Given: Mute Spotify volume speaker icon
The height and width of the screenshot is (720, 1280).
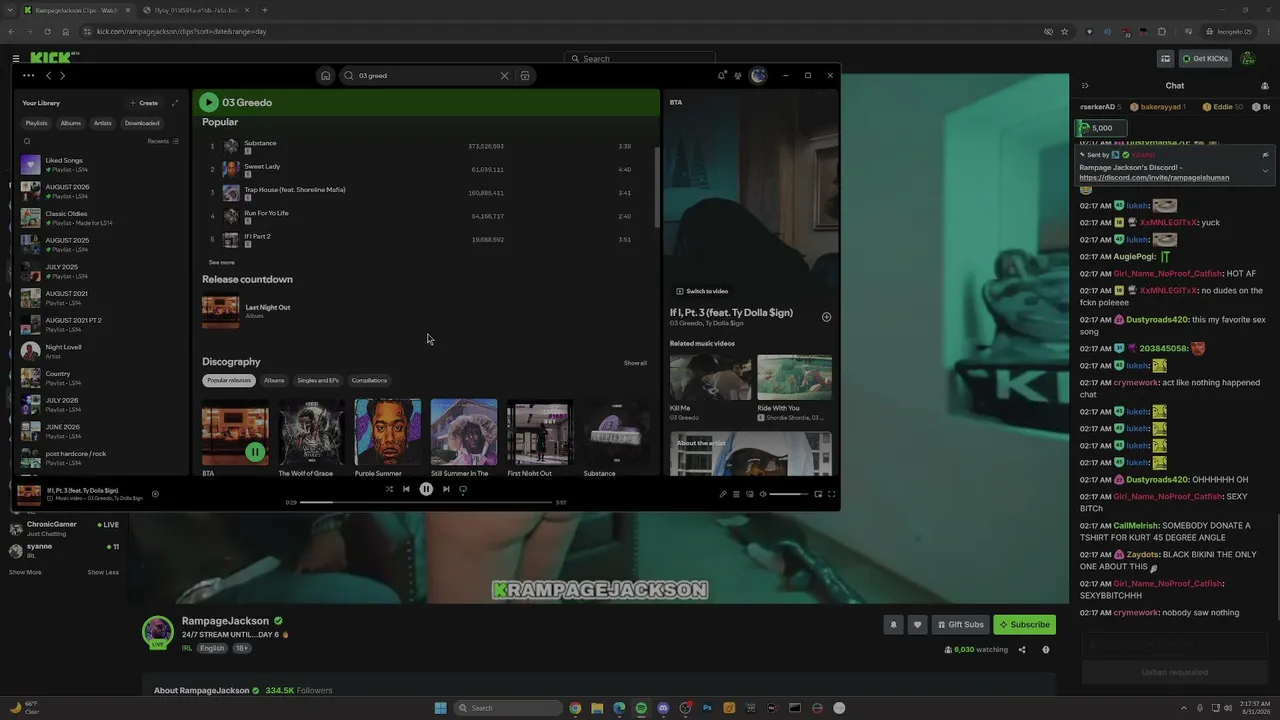Looking at the screenshot, I should pyautogui.click(x=763, y=494).
